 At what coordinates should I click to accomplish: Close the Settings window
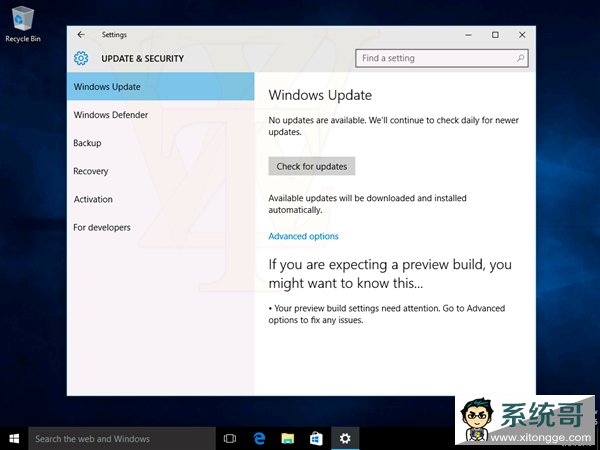pos(522,35)
